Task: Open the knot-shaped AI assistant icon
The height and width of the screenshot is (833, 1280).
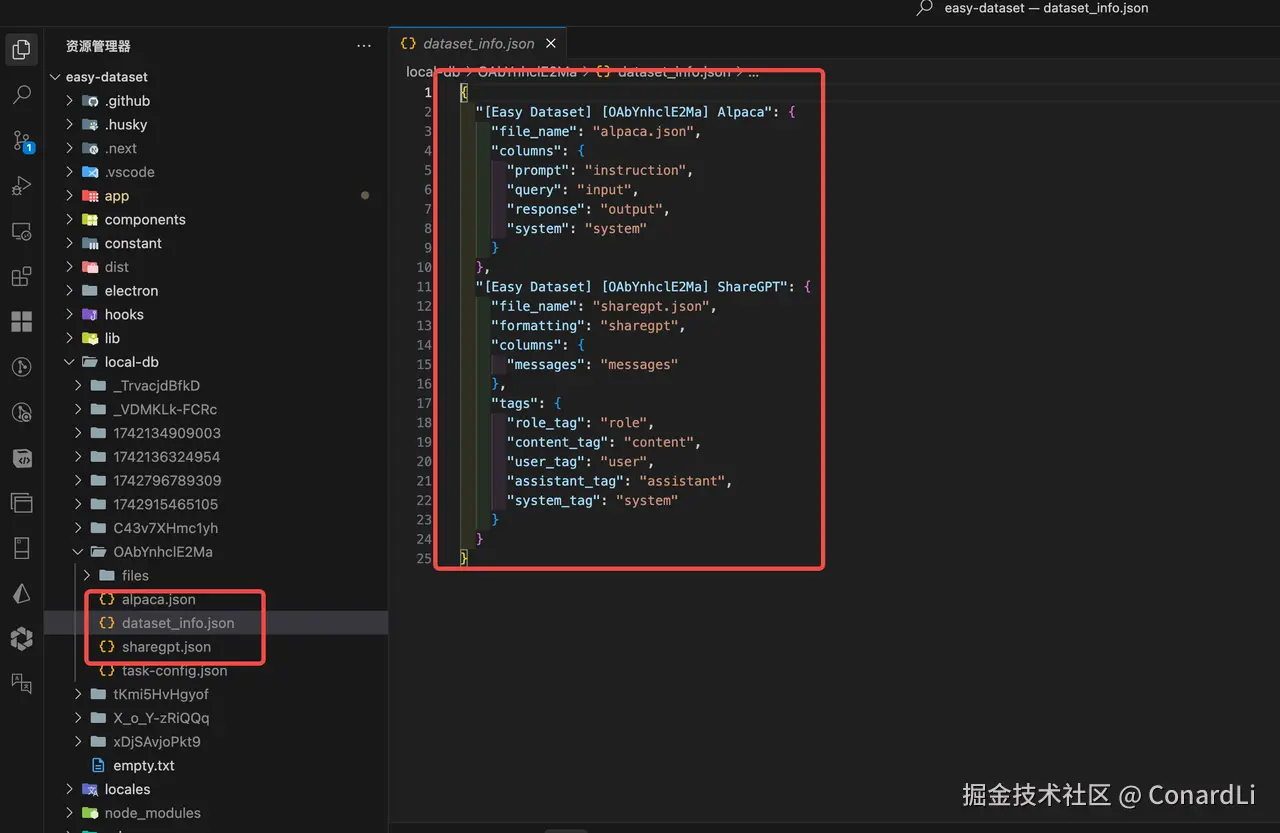Action: (21, 638)
